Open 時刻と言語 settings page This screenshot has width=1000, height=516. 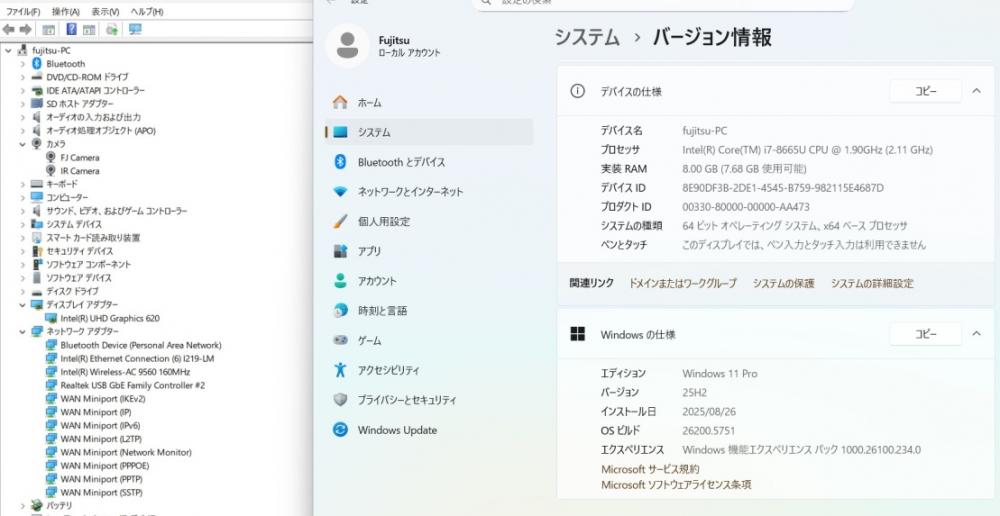(x=429, y=311)
